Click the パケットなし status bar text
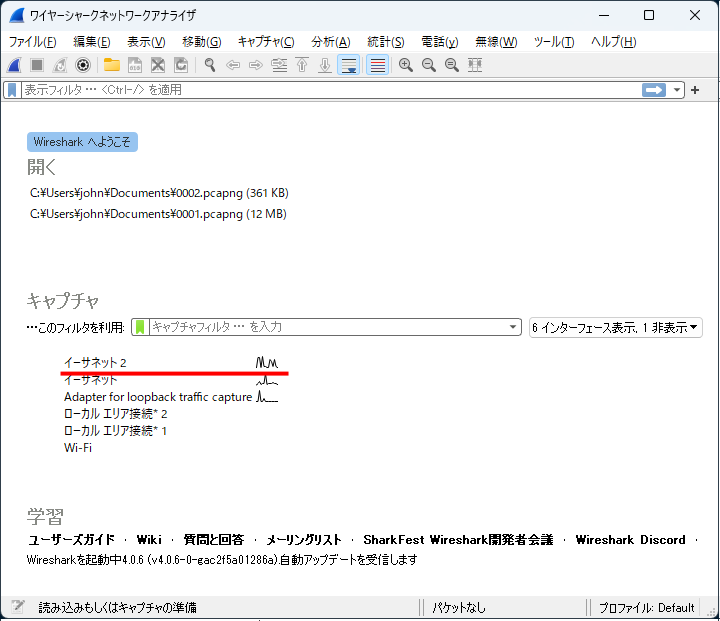 coord(459,608)
